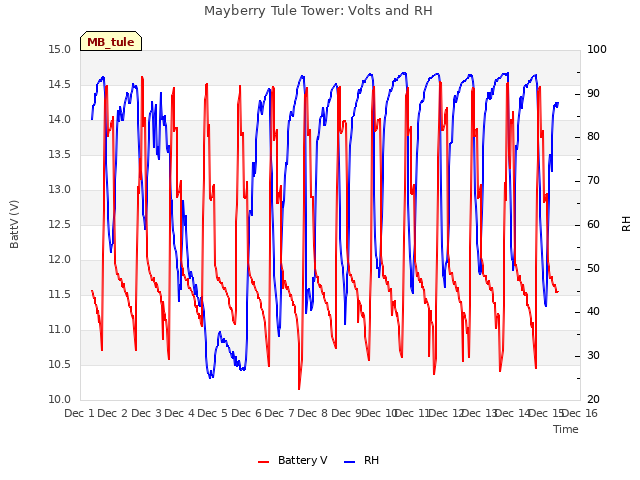The image size is (640, 480).
Task: Click the 'Battery V' legend label
Action: (x=302, y=460)
